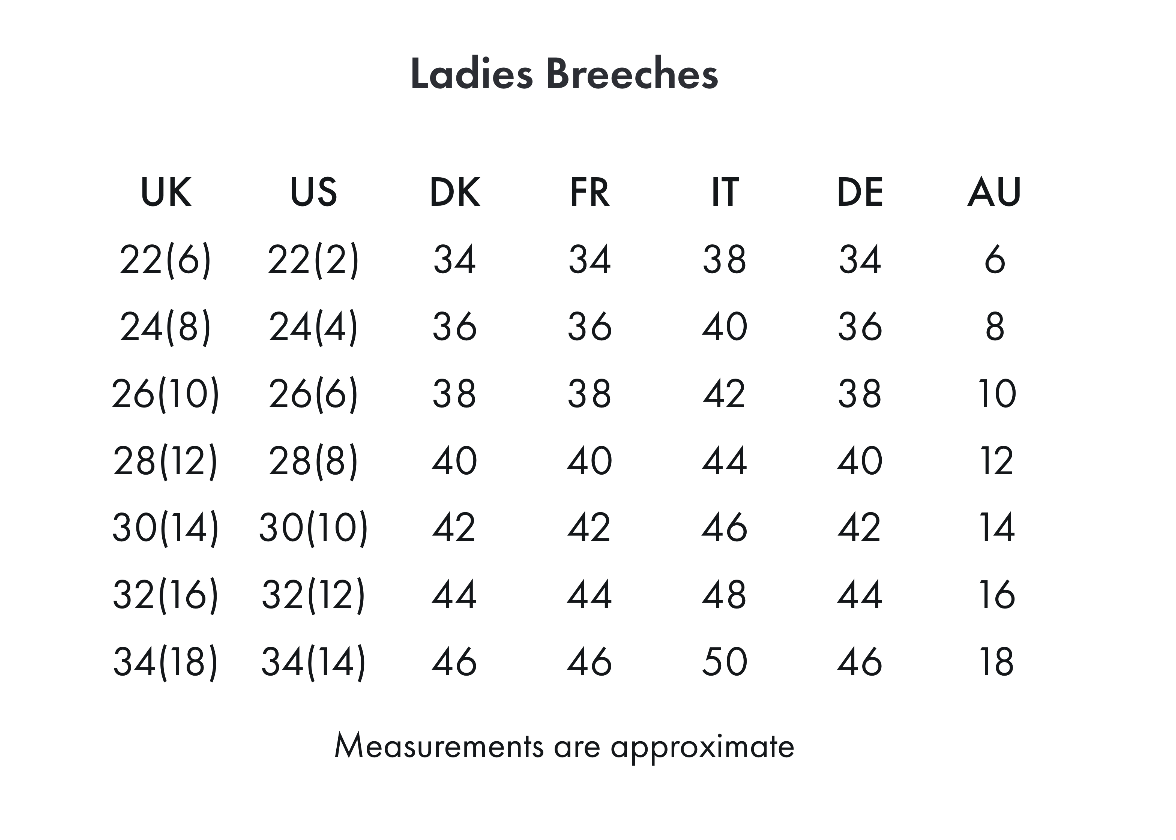This screenshot has width=1176, height=840.
Task: Select US size 28(8) cell
Action: pyautogui.click(x=313, y=461)
